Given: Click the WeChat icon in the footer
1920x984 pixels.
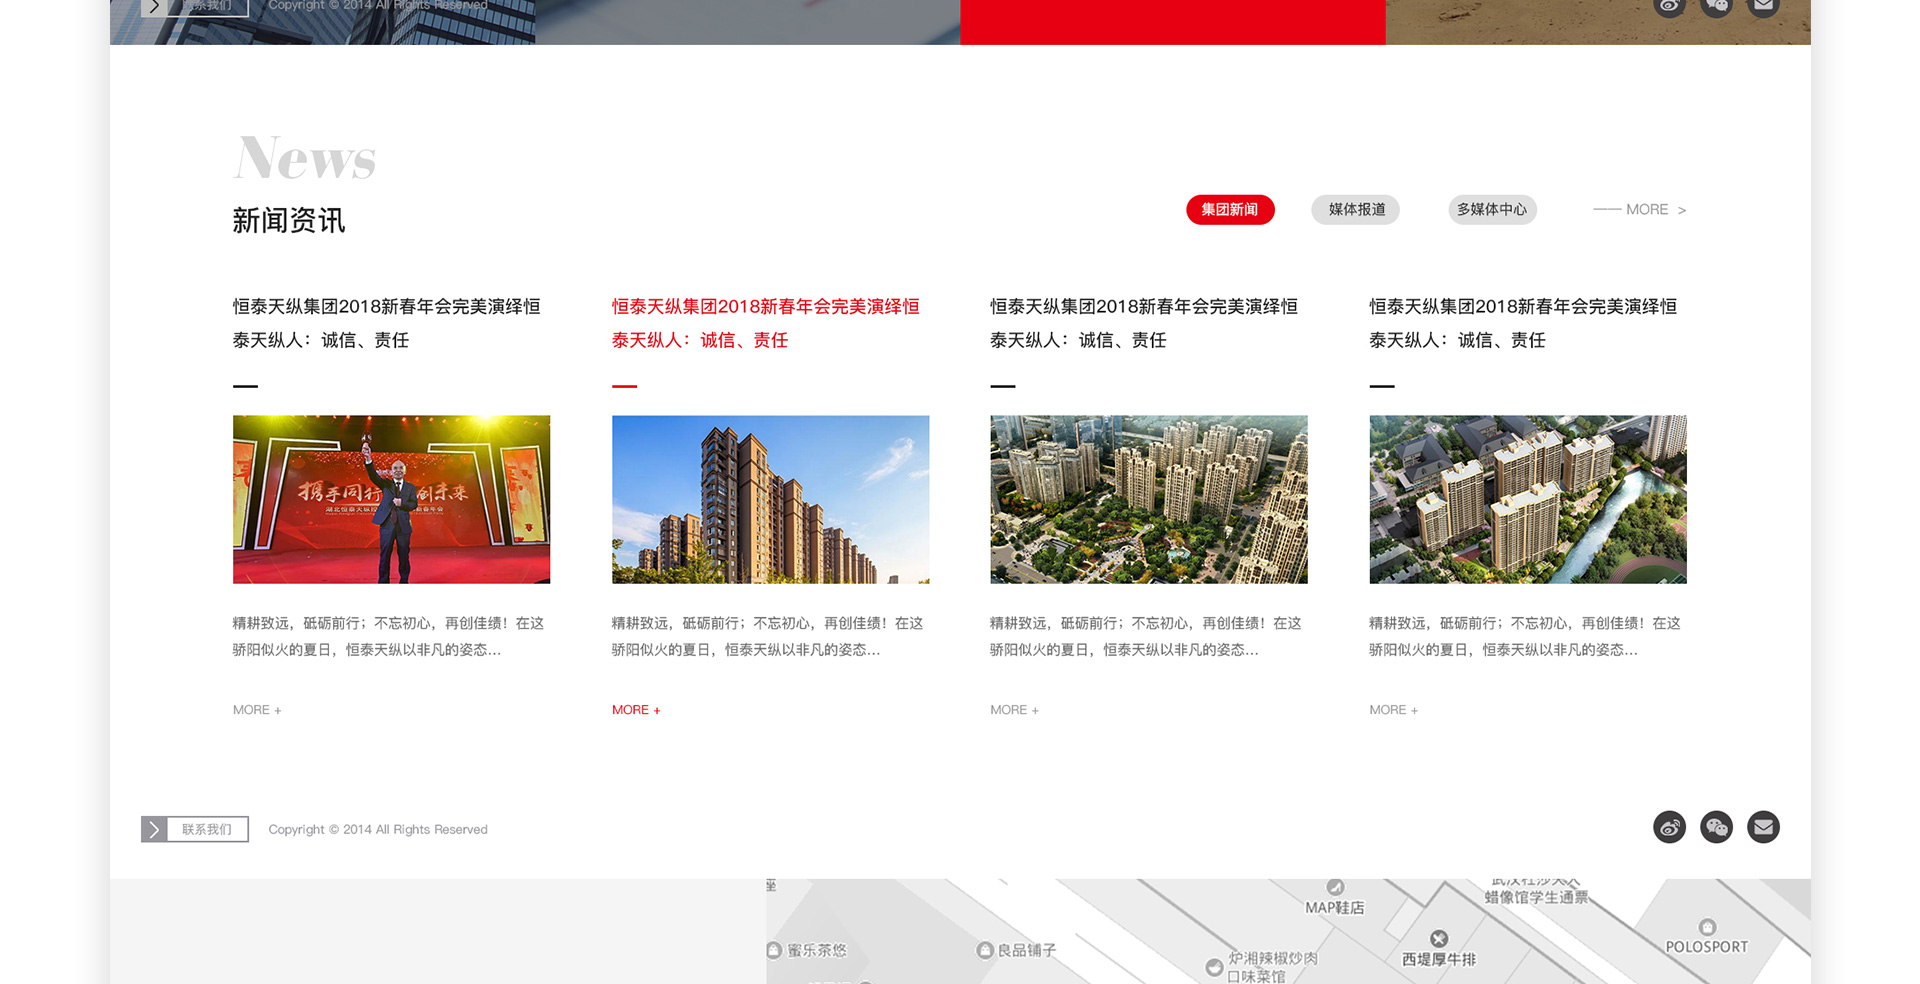Looking at the screenshot, I should 1716,827.
